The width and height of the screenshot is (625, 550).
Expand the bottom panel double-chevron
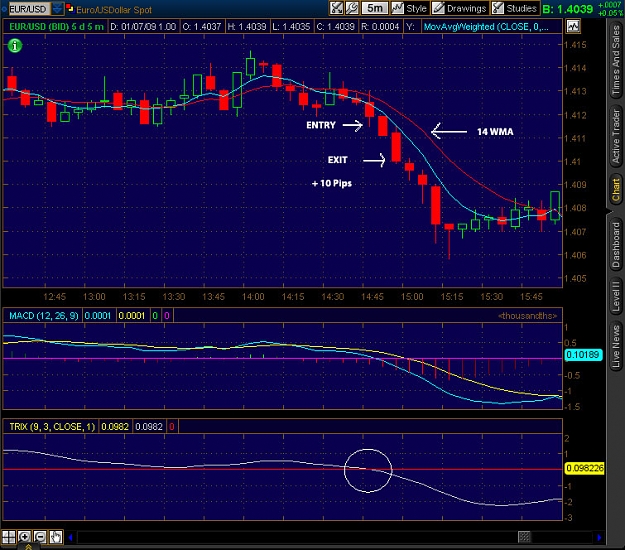(29, 547)
